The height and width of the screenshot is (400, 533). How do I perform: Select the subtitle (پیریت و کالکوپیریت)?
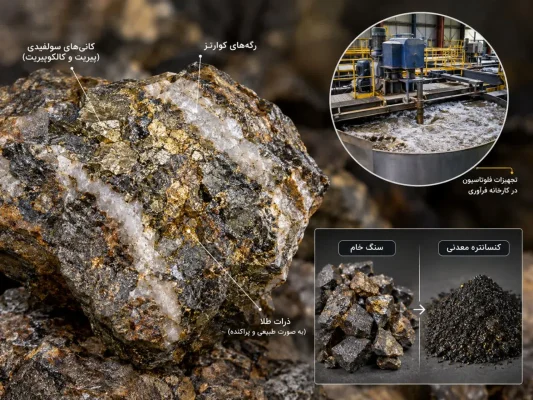[x=61, y=58]
